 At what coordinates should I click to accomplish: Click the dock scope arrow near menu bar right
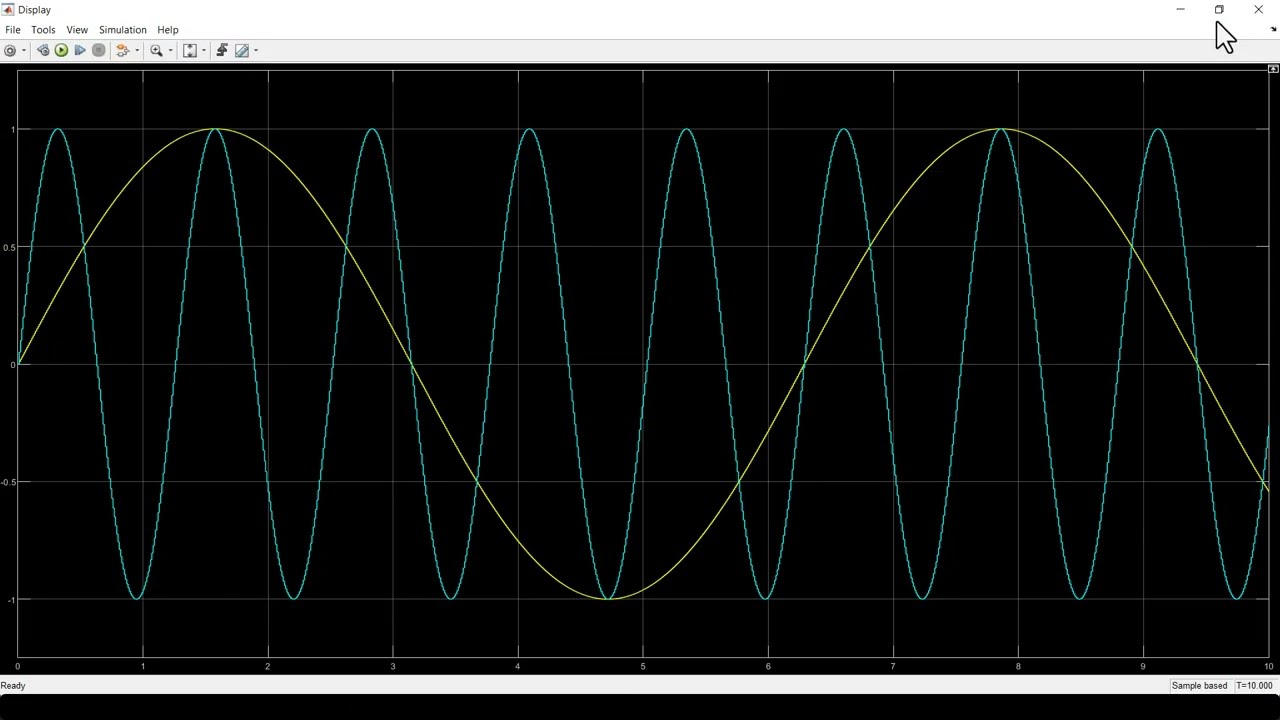1273,30
